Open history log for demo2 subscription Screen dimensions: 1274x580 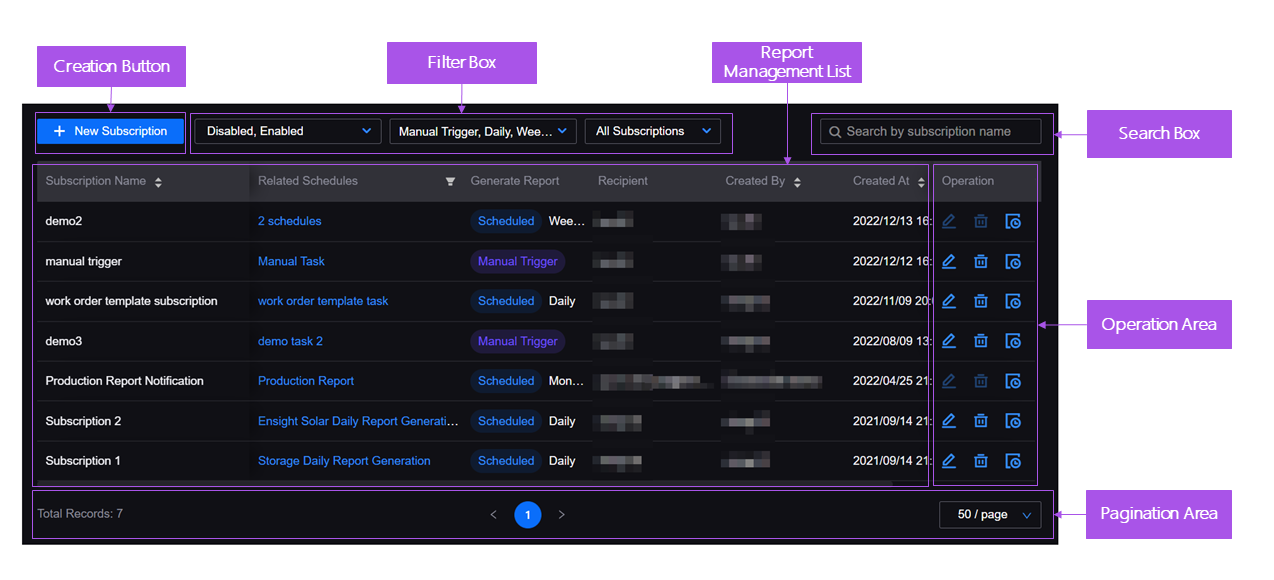1013,221
